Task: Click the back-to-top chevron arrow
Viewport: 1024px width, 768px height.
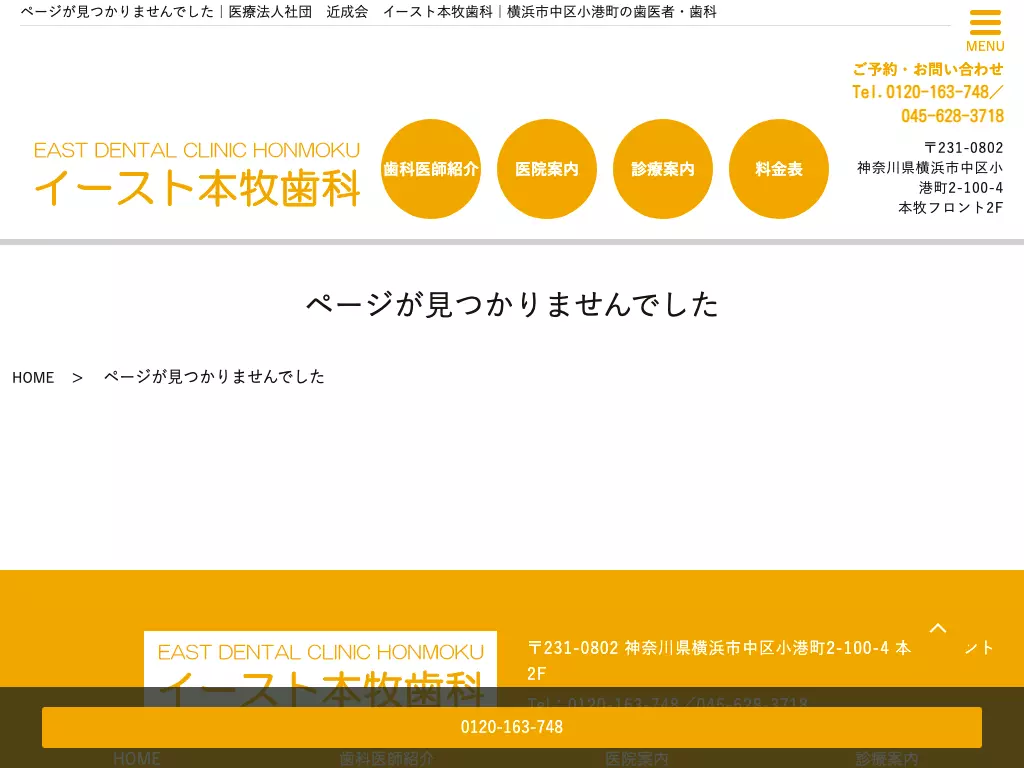Action: pyautogui.click(x=938, y=628)
